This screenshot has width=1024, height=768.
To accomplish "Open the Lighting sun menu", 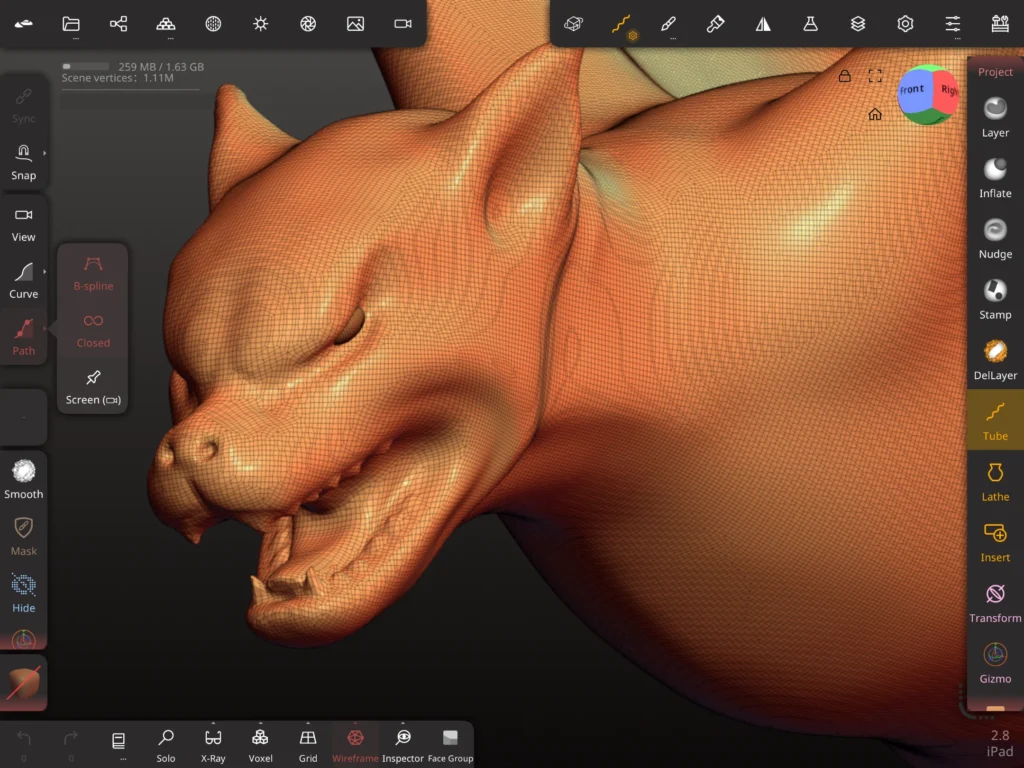I will [261, 24].
